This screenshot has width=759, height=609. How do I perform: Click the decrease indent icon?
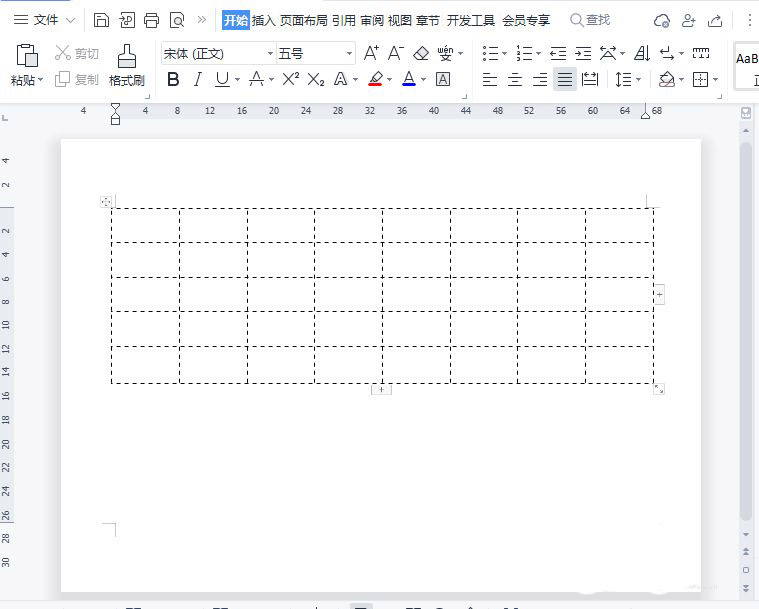point(558,53)
